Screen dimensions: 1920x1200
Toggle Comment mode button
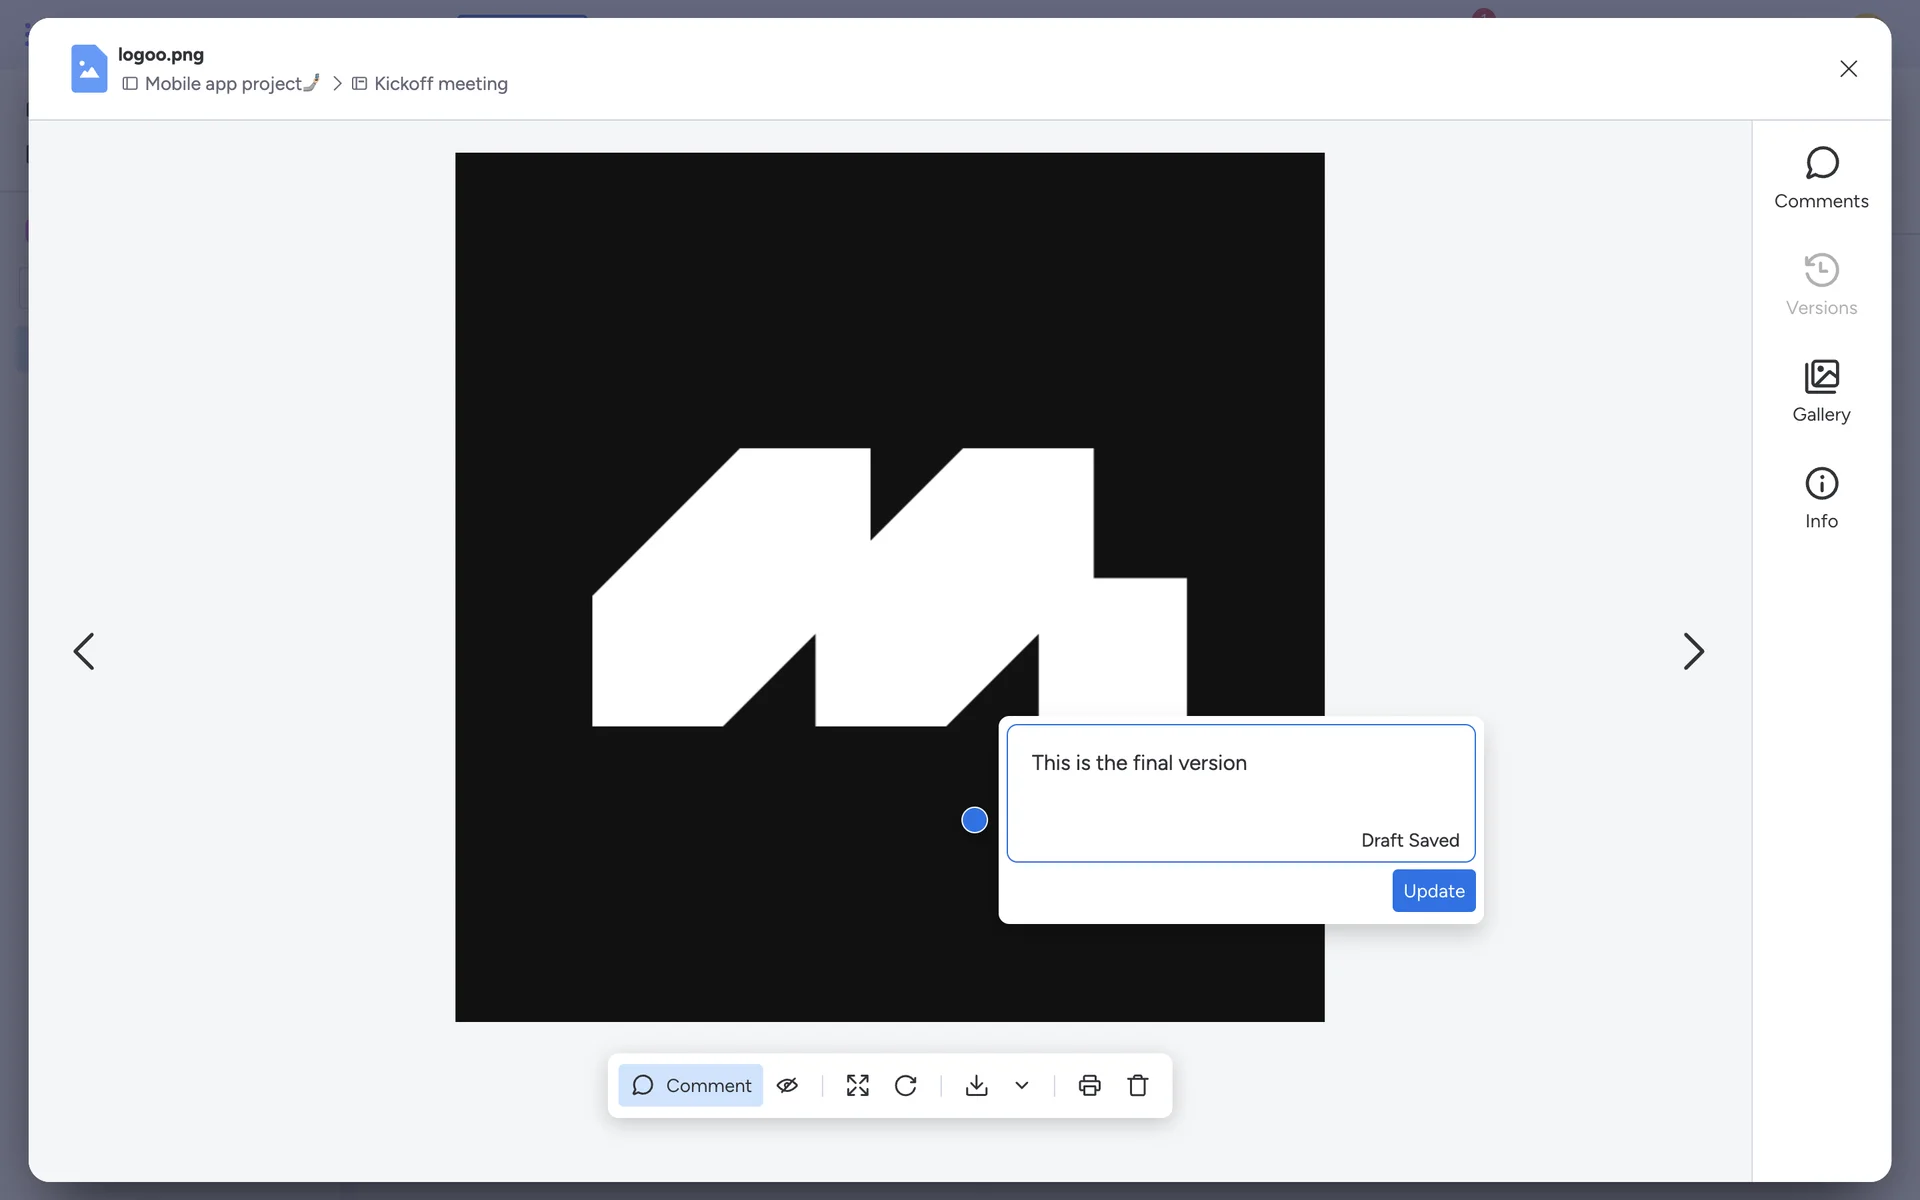(x=691, y=1085)
